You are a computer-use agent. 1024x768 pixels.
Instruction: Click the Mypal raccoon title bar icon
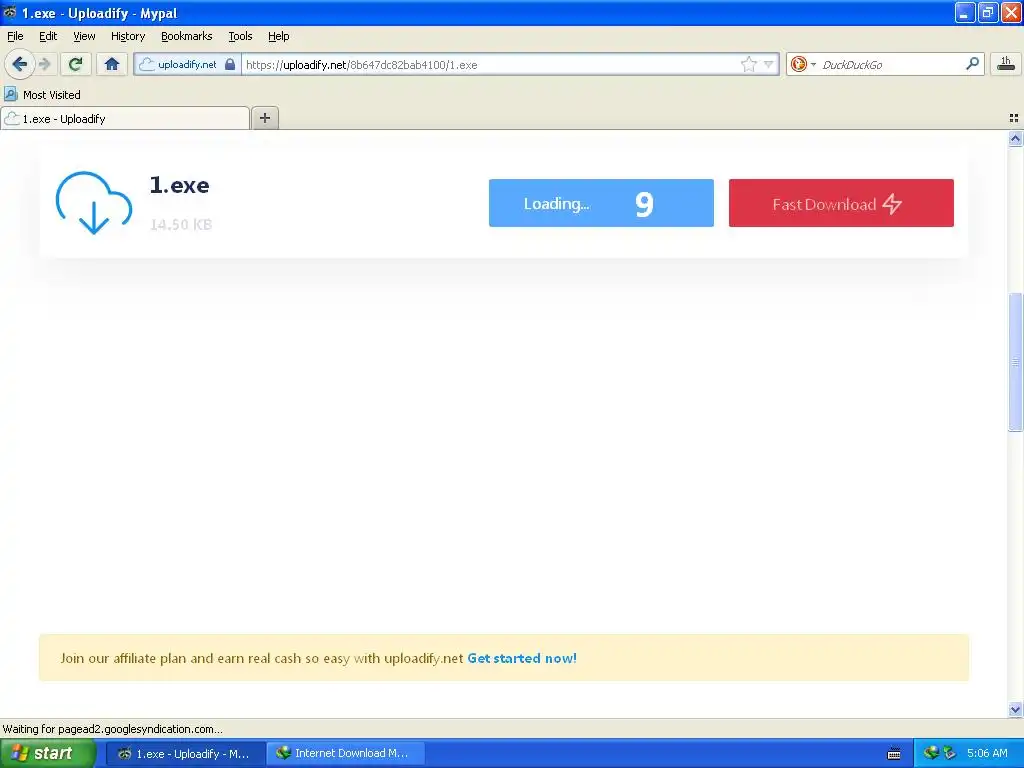click(10, 12)
